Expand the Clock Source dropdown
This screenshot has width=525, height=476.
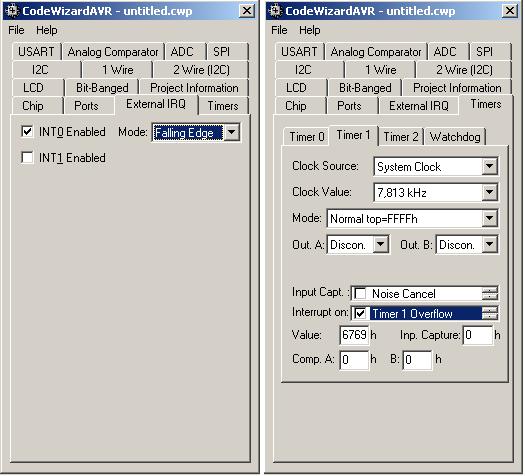pyautogui.click(x=490, y=166)
